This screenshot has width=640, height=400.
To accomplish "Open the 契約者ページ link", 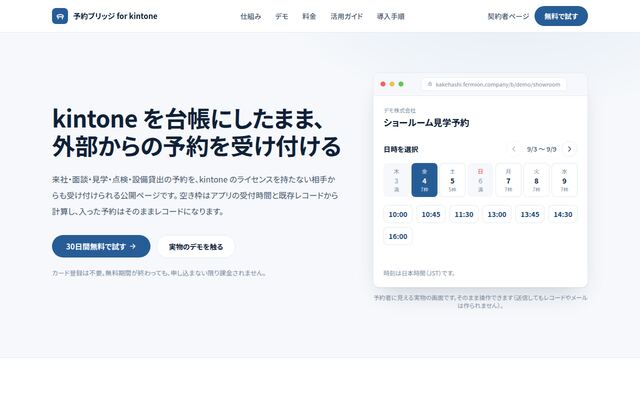I will [x=508, y=16].
